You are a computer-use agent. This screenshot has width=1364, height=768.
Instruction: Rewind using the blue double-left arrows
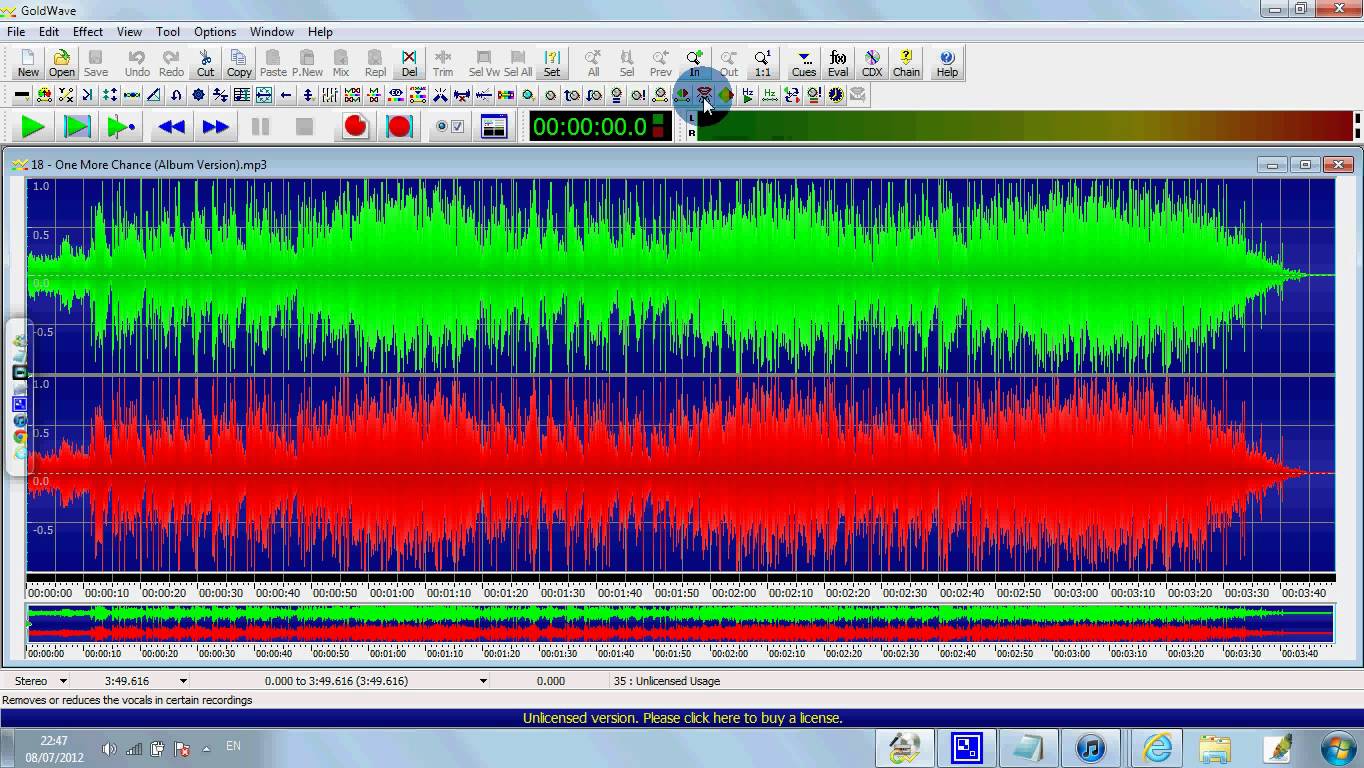click(x=171, y=127)
